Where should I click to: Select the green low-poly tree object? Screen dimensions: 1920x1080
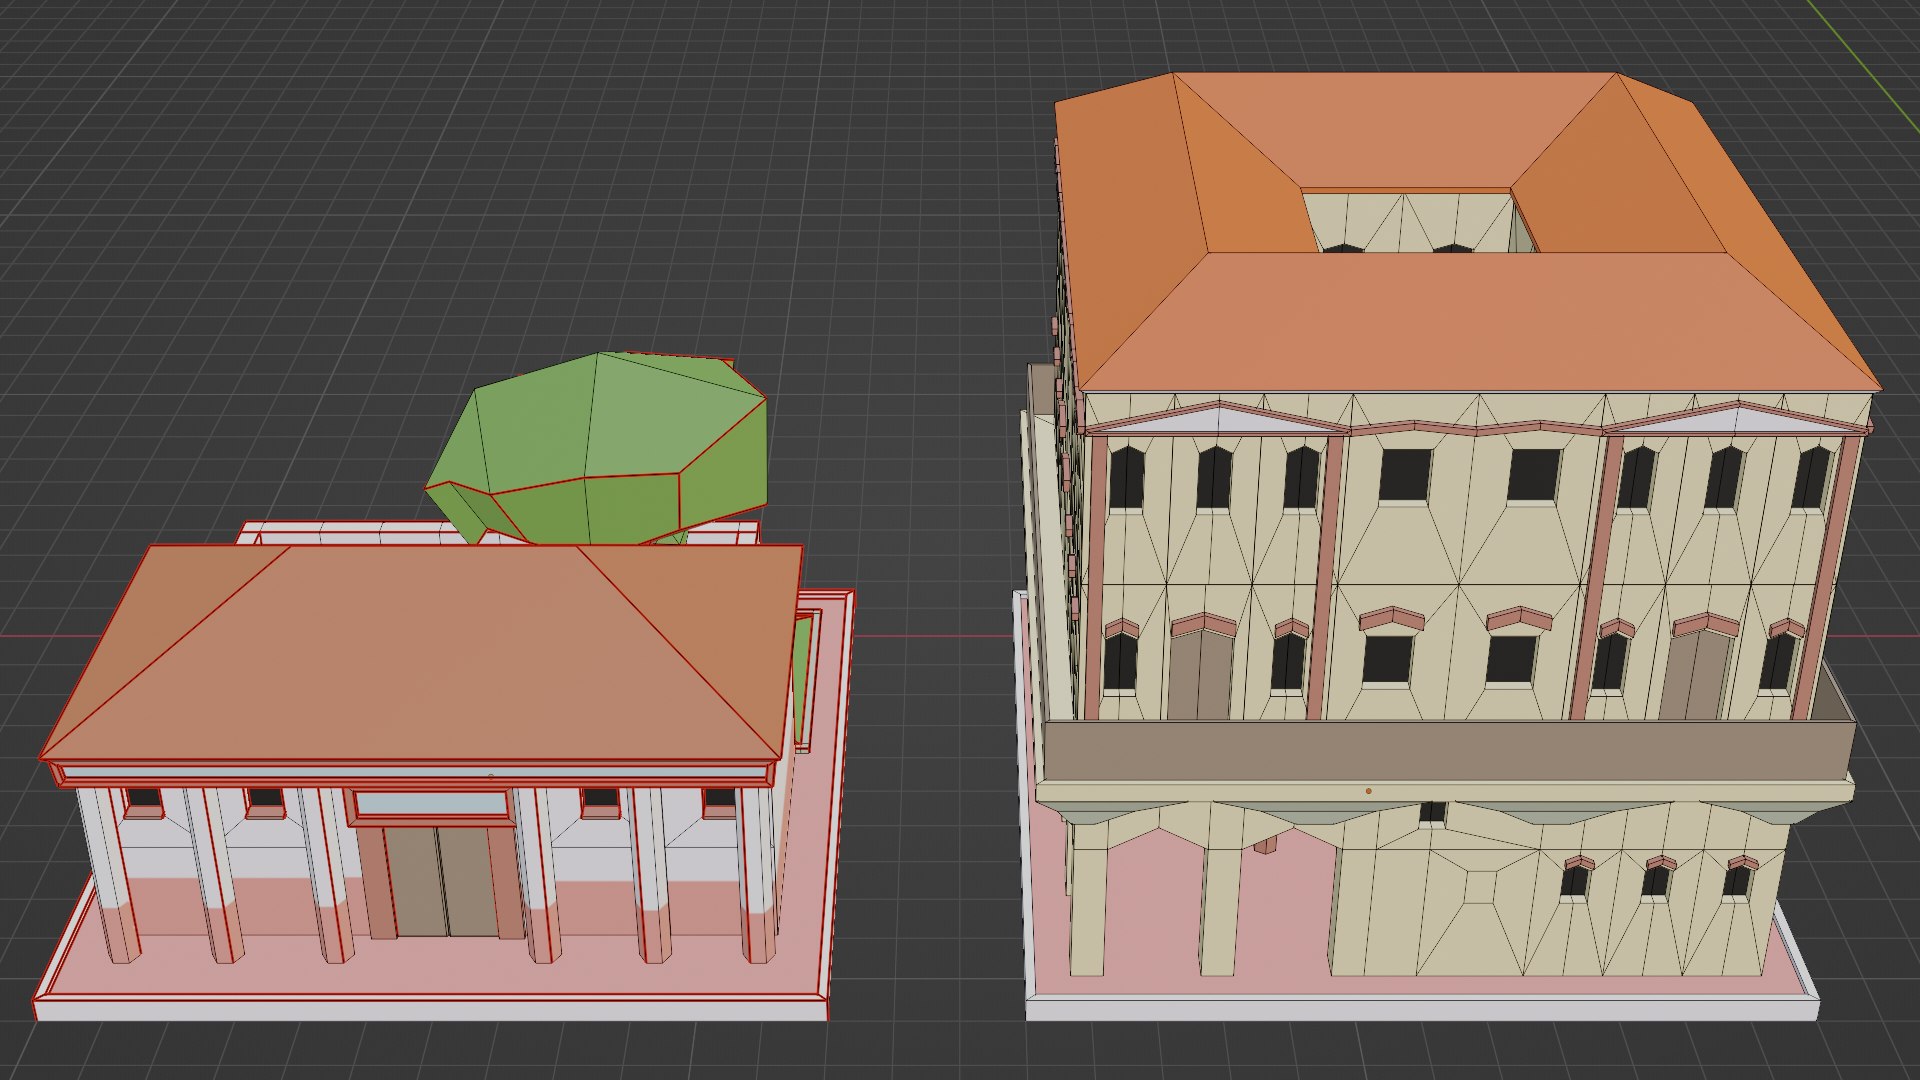point(600,450)
